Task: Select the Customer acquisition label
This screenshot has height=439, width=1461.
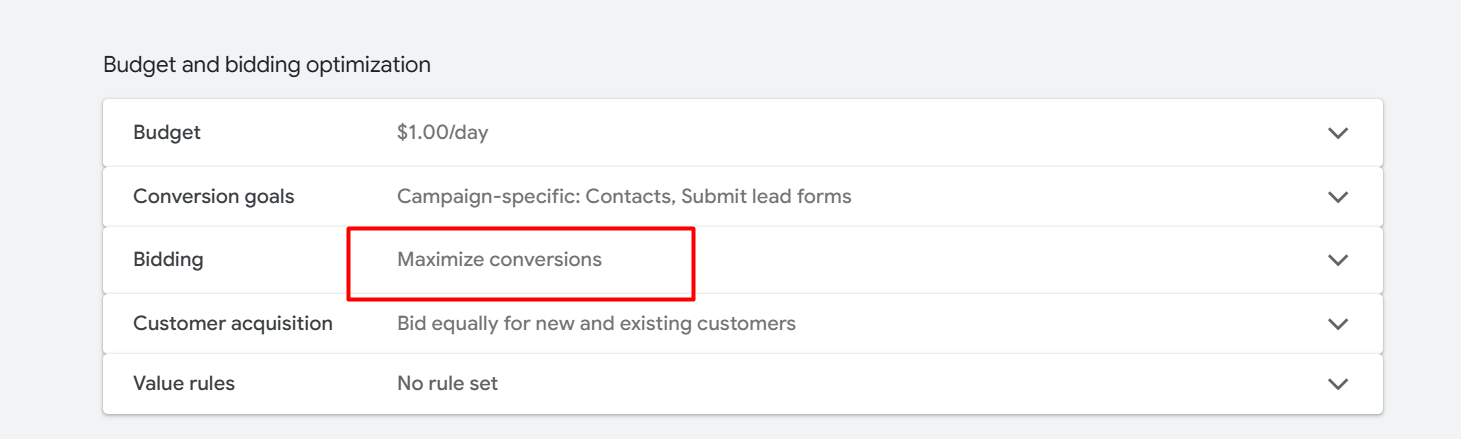Action: click(x=232, y=324)
